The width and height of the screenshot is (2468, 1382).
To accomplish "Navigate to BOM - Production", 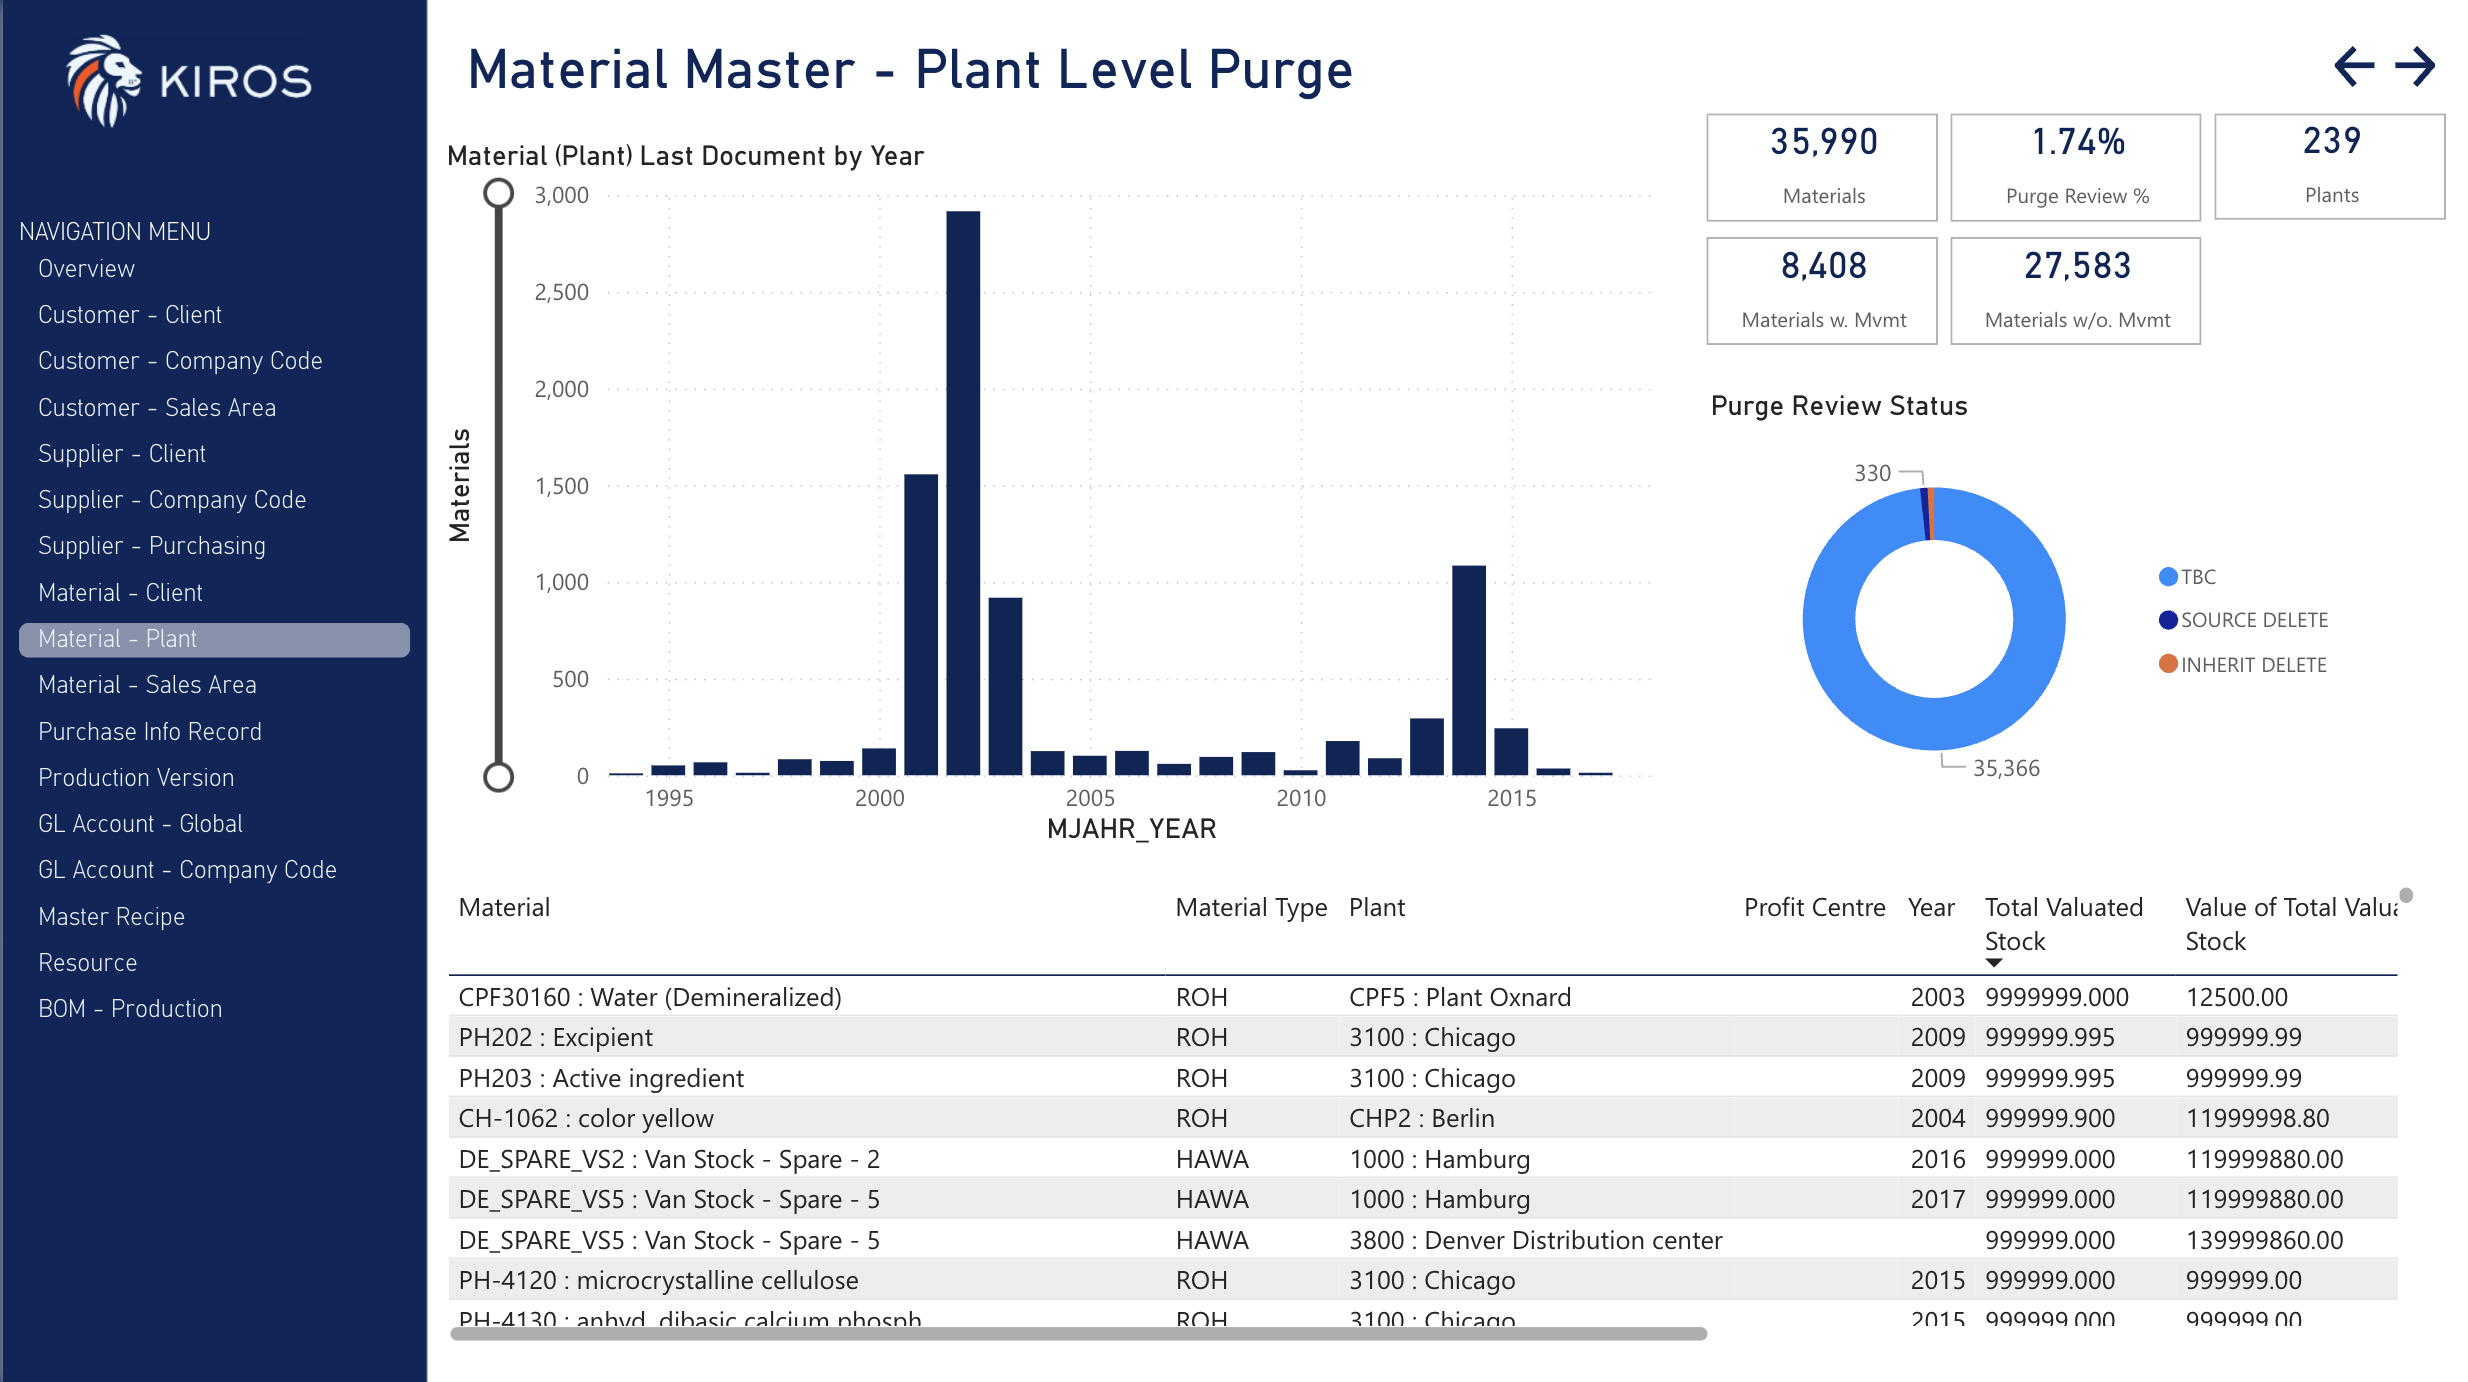I will (x=130, y=1009).
